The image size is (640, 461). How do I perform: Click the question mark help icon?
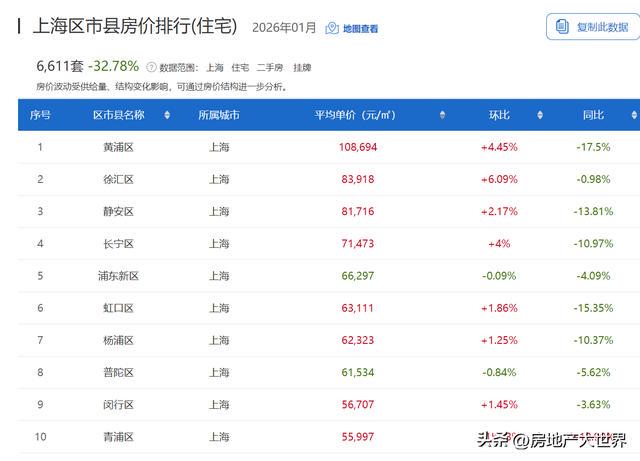tap(151, 68)
